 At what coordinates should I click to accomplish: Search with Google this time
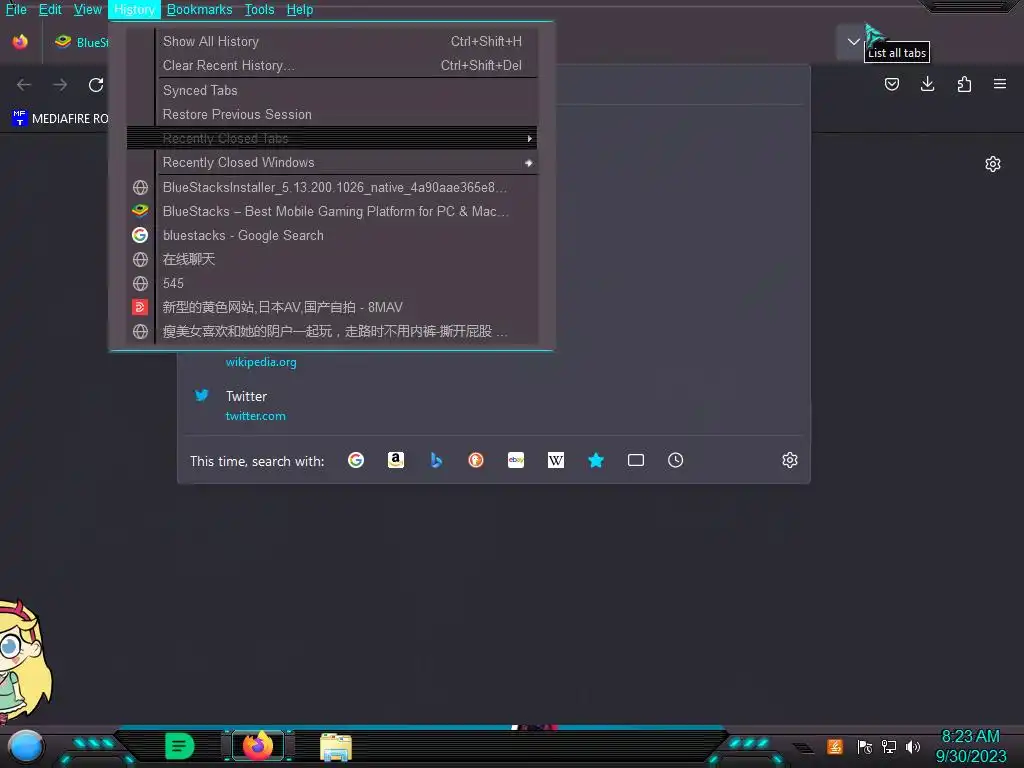(x=356, y=460)
